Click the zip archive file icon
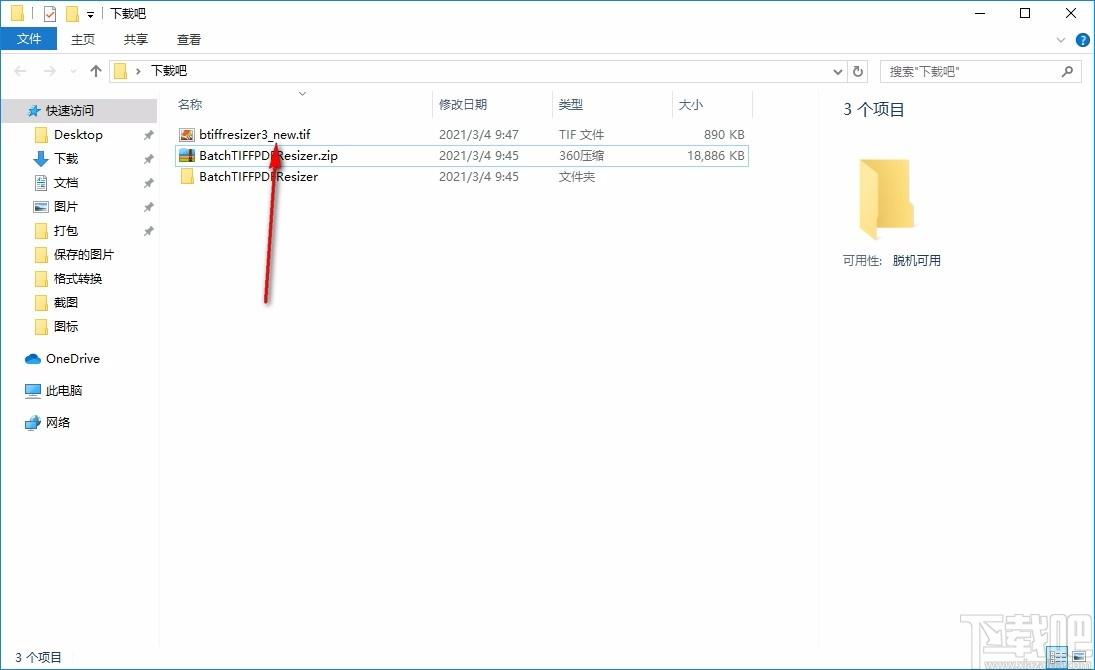Screen dimensions: 1095x670 tap(186, 155)
